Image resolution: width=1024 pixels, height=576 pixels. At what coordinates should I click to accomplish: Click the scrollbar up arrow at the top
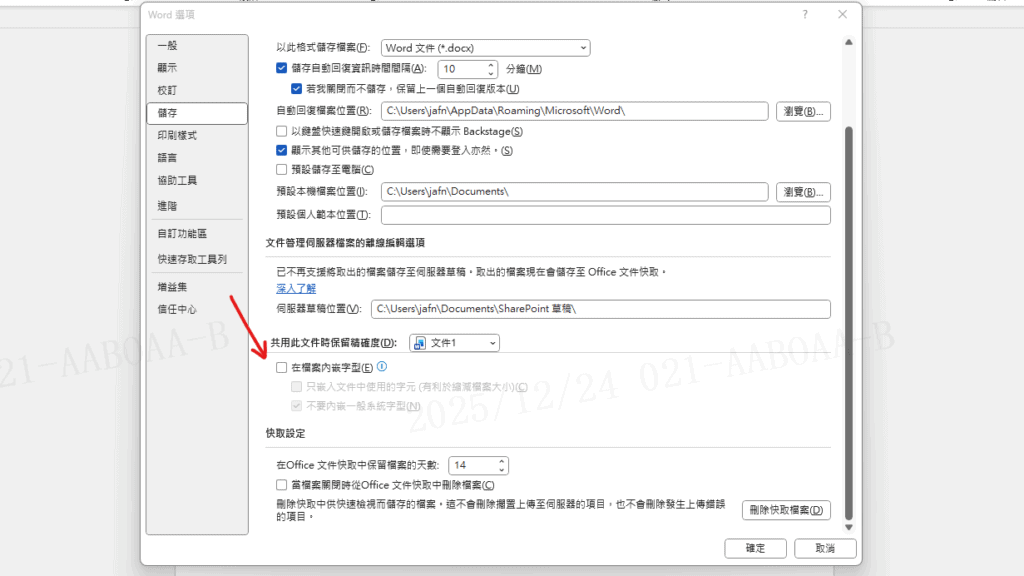pyautogui.click(x=849, y=42)
